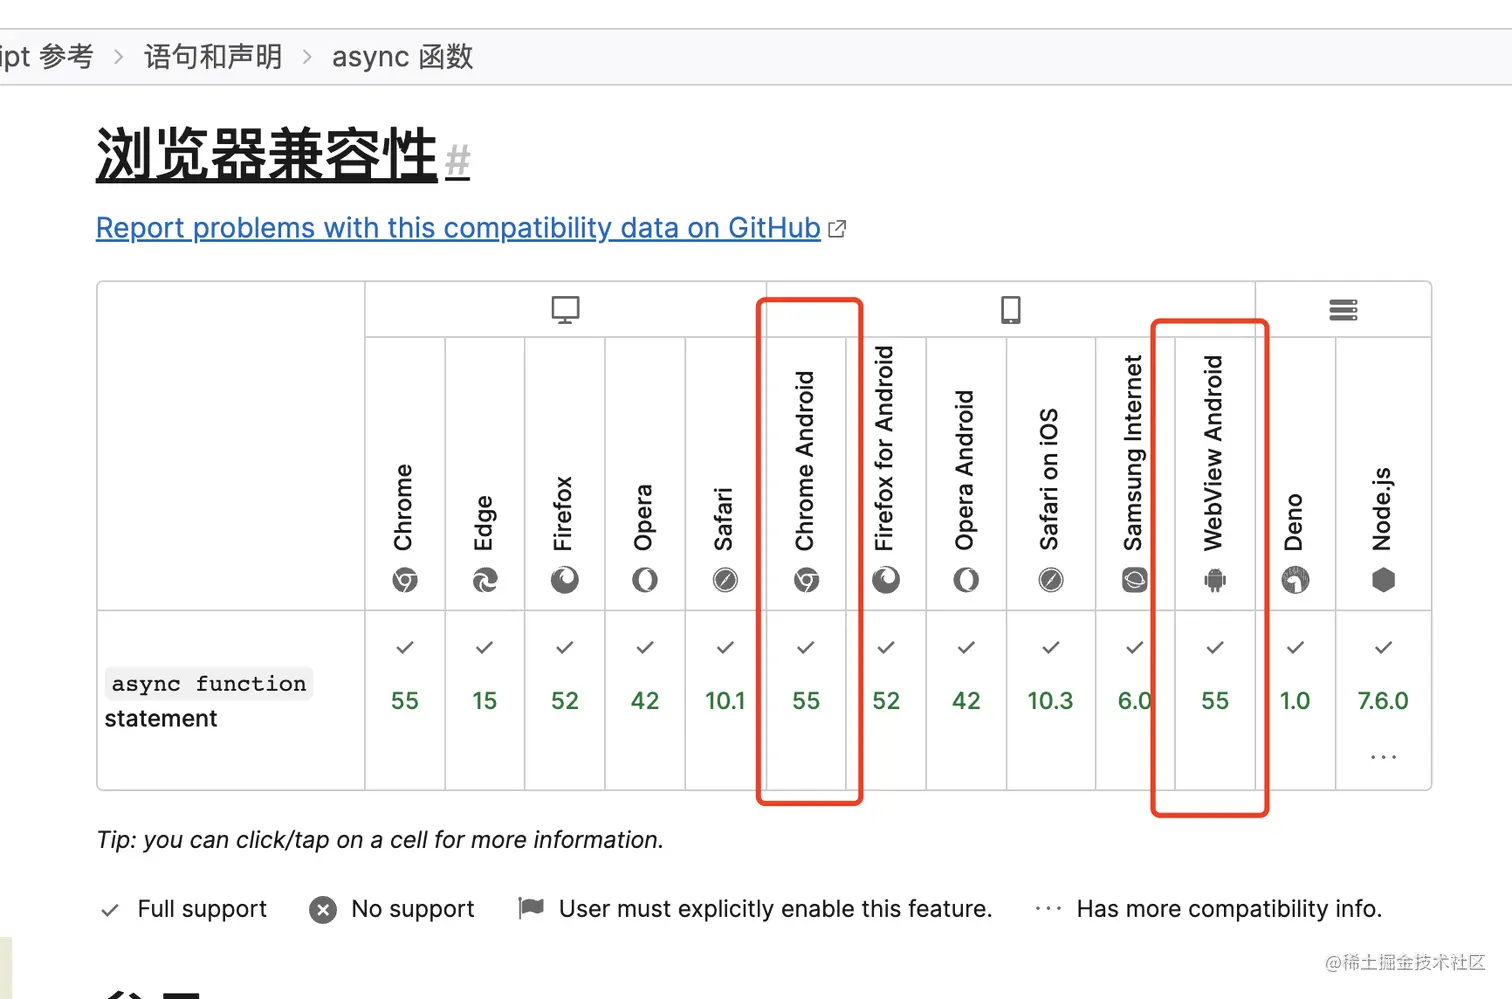Screen dimensions: 1512x999
Task: Open Safari version 10.1 support cell
Action: click(725, 700)
